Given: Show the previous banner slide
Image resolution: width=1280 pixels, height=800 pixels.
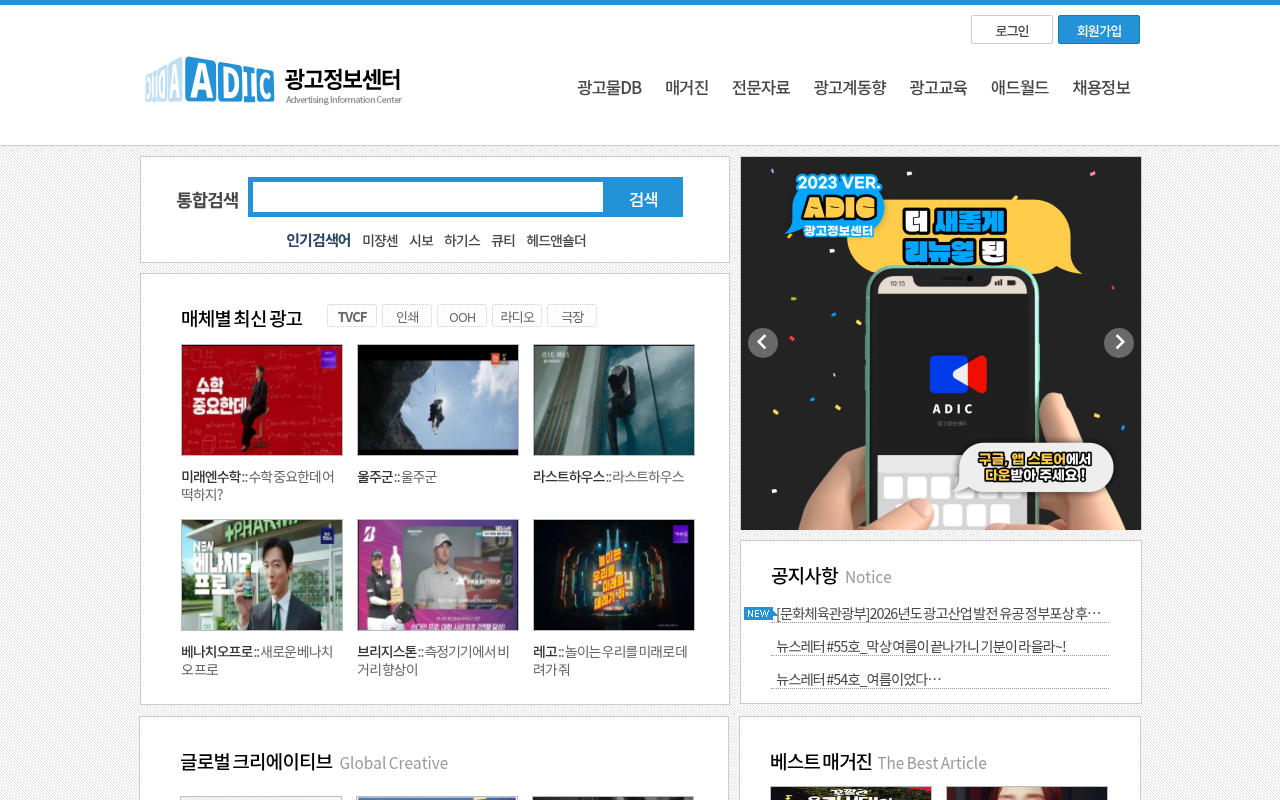Looking at the screenshot, I should (x=763, y=343).
